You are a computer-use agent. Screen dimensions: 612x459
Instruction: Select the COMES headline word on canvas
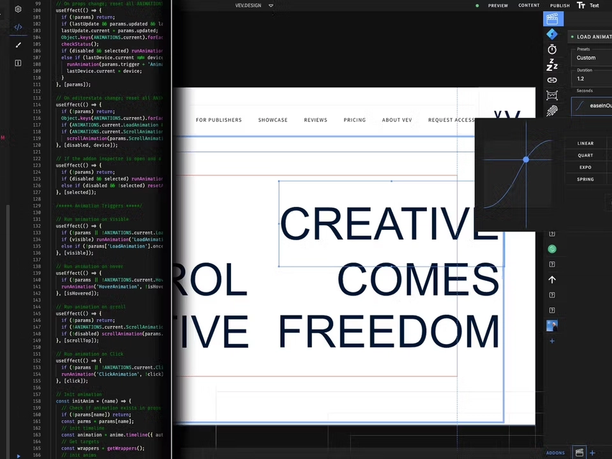[418, 279]
